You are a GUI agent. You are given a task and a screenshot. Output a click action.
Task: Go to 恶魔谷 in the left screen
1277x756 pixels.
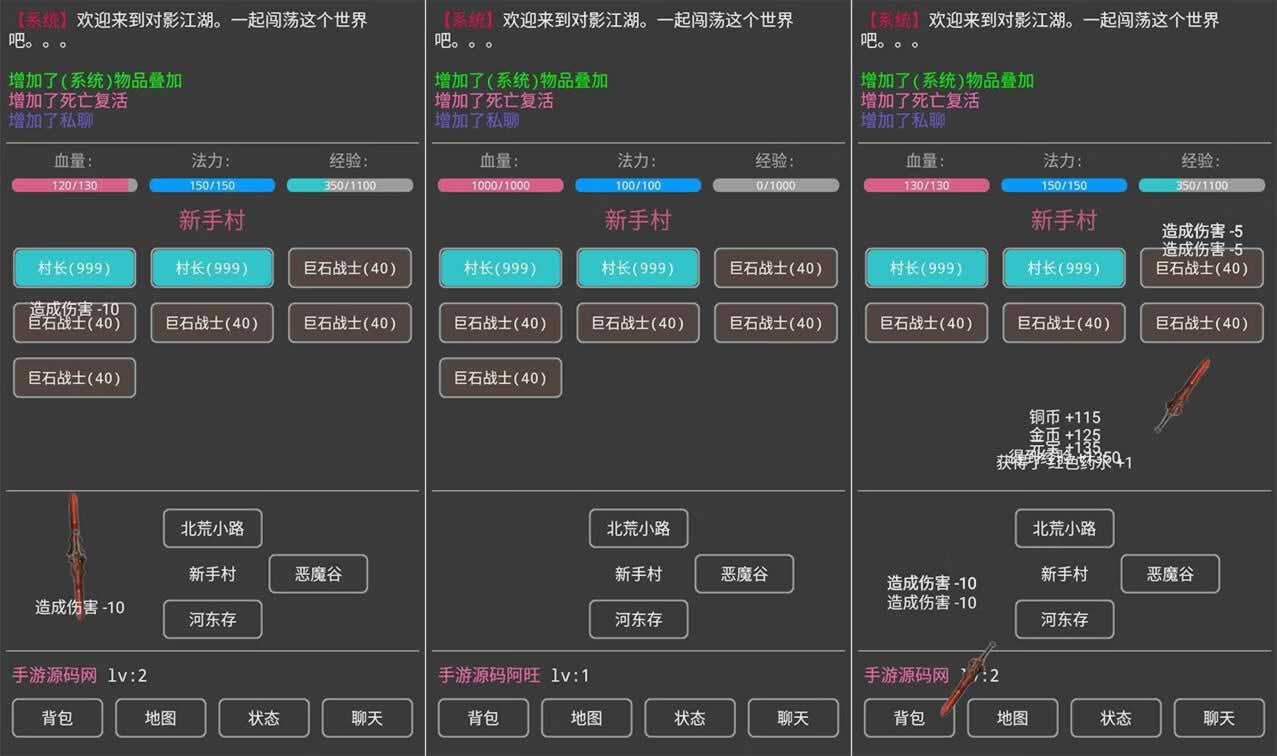point(318,574)
